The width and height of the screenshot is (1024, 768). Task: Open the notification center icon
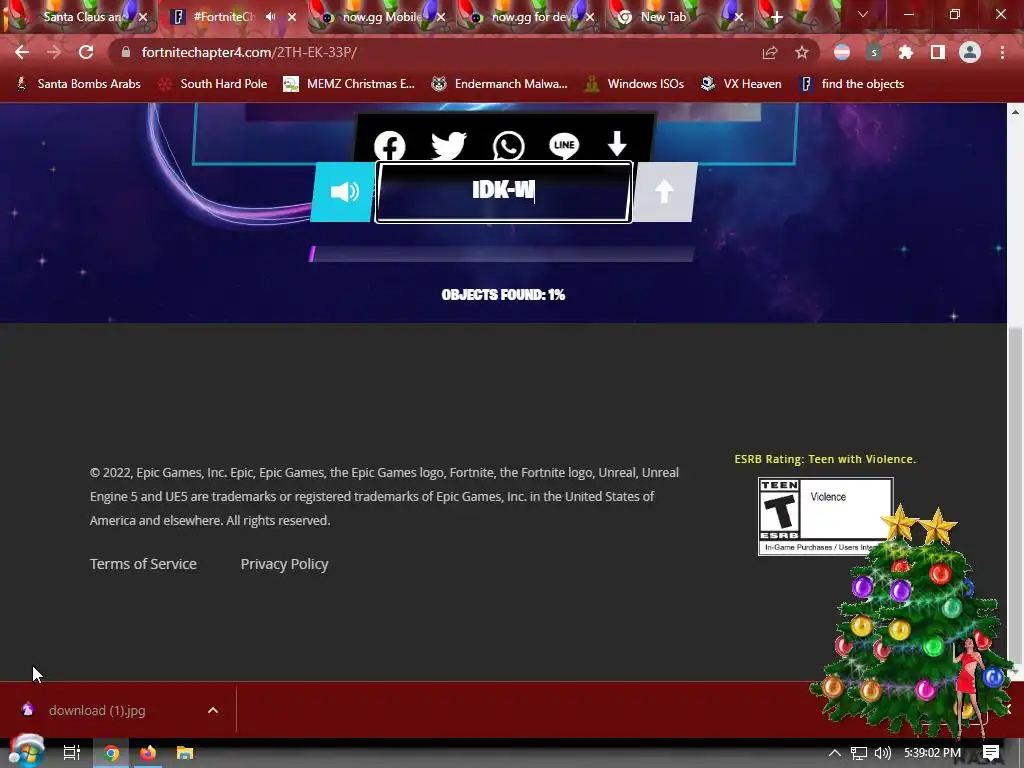(x=991, y=753)
